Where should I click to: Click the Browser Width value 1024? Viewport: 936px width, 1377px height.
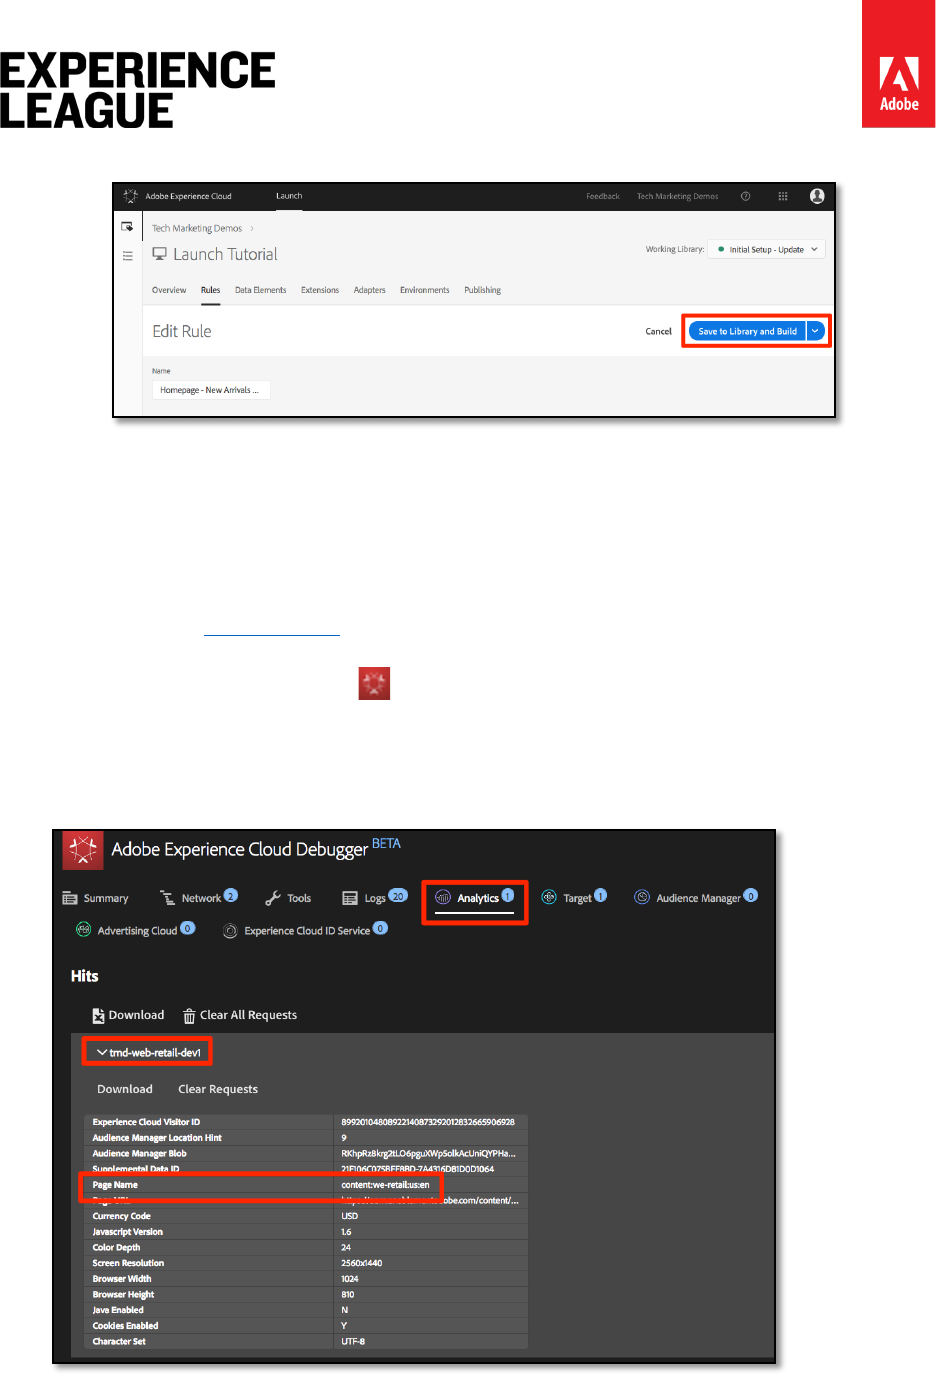pos(349,1279)
